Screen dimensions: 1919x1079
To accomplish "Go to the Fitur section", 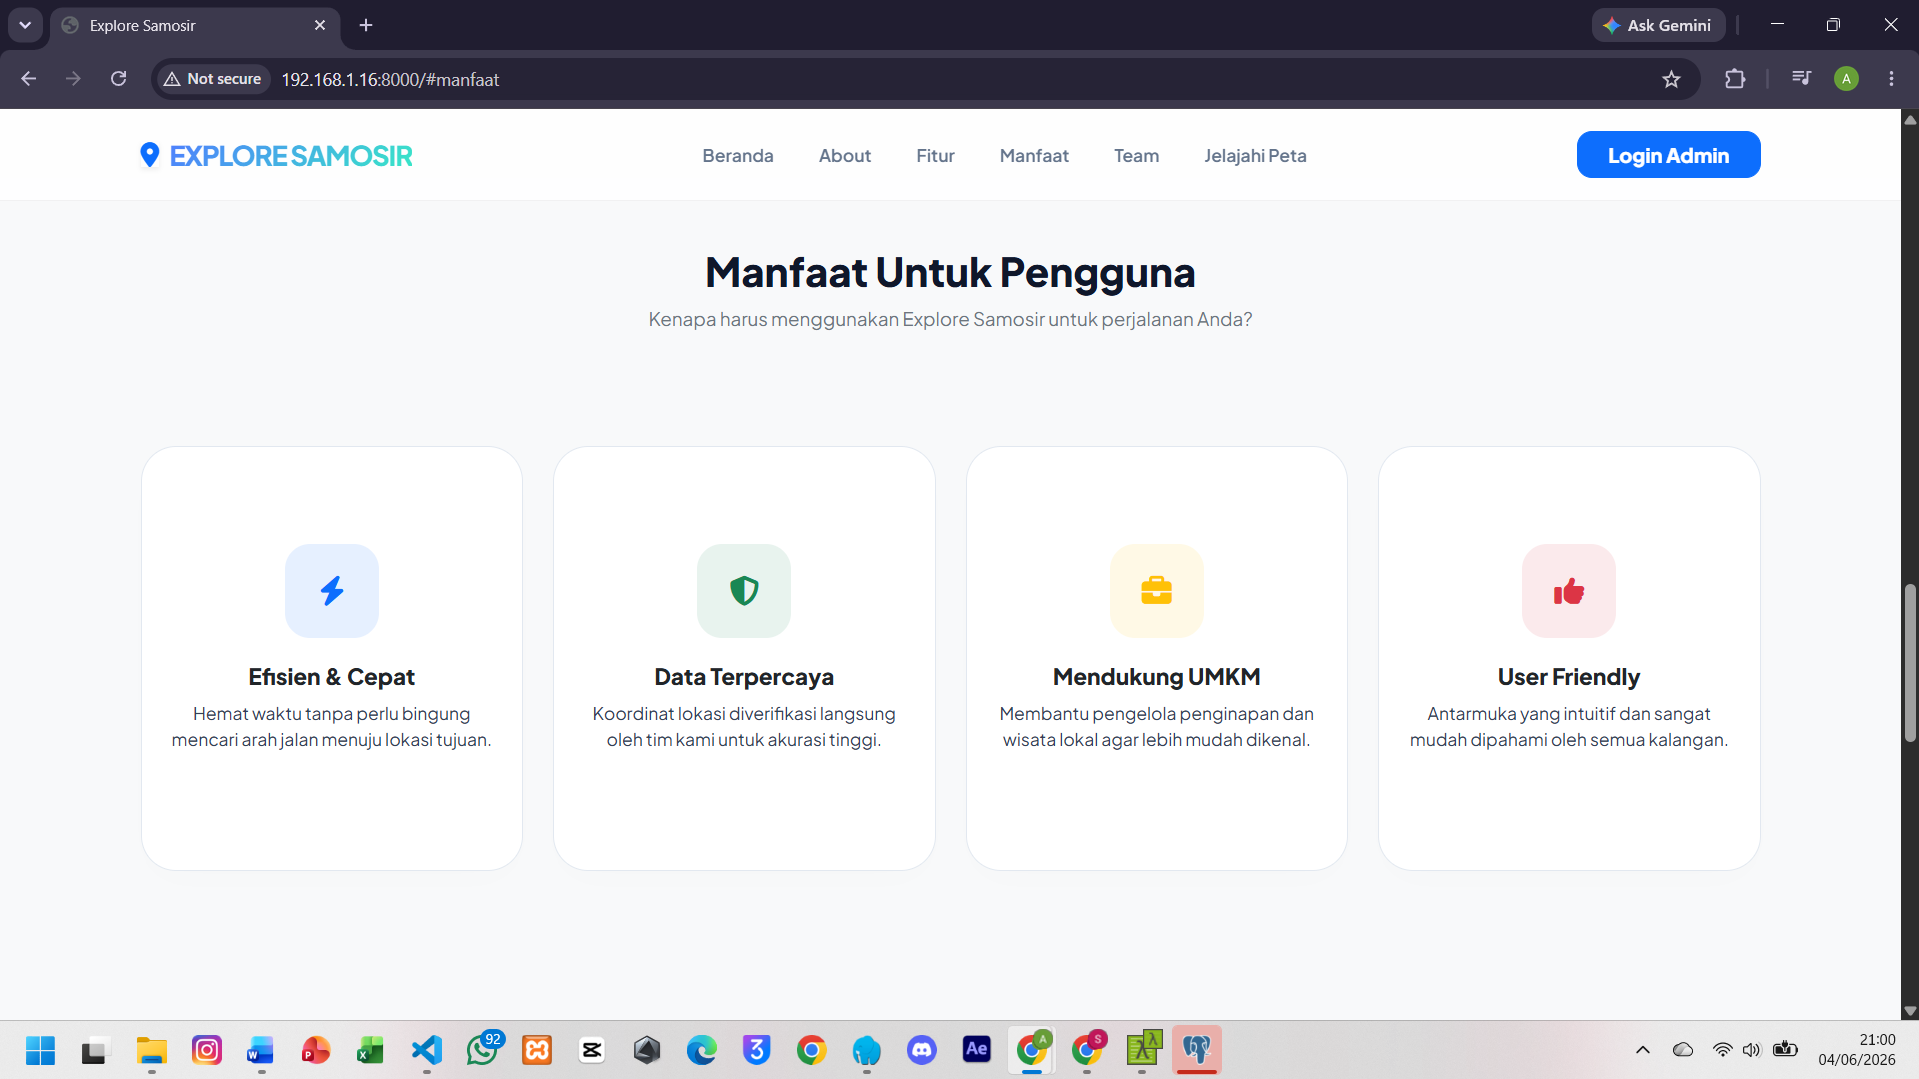I will [x=935, y=155].
